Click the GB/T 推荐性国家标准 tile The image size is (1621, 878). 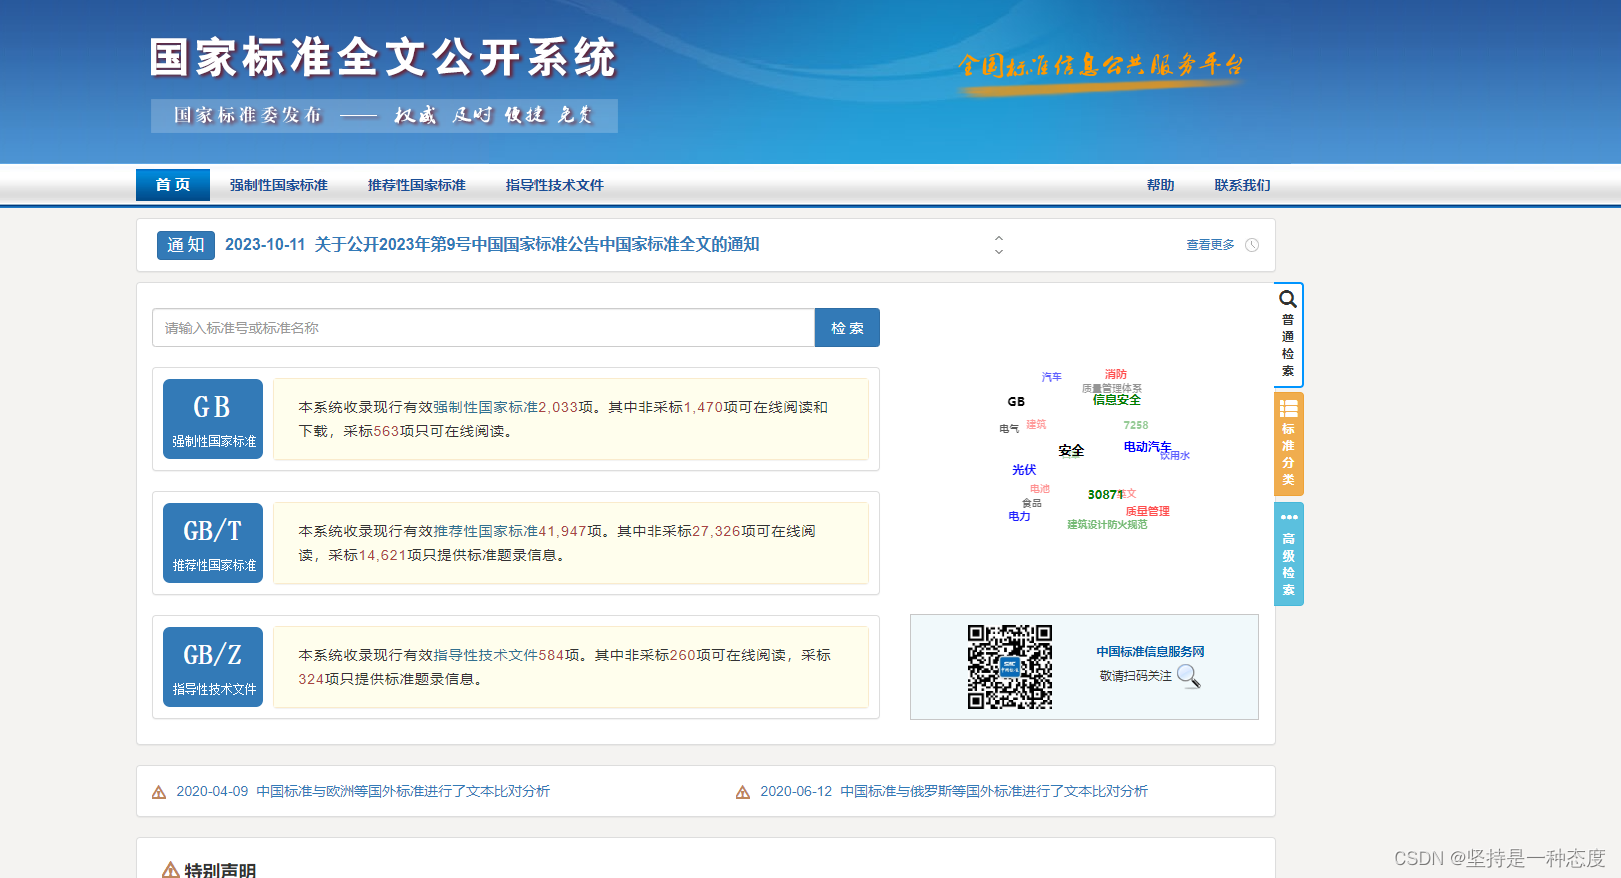tap(213, 543)
